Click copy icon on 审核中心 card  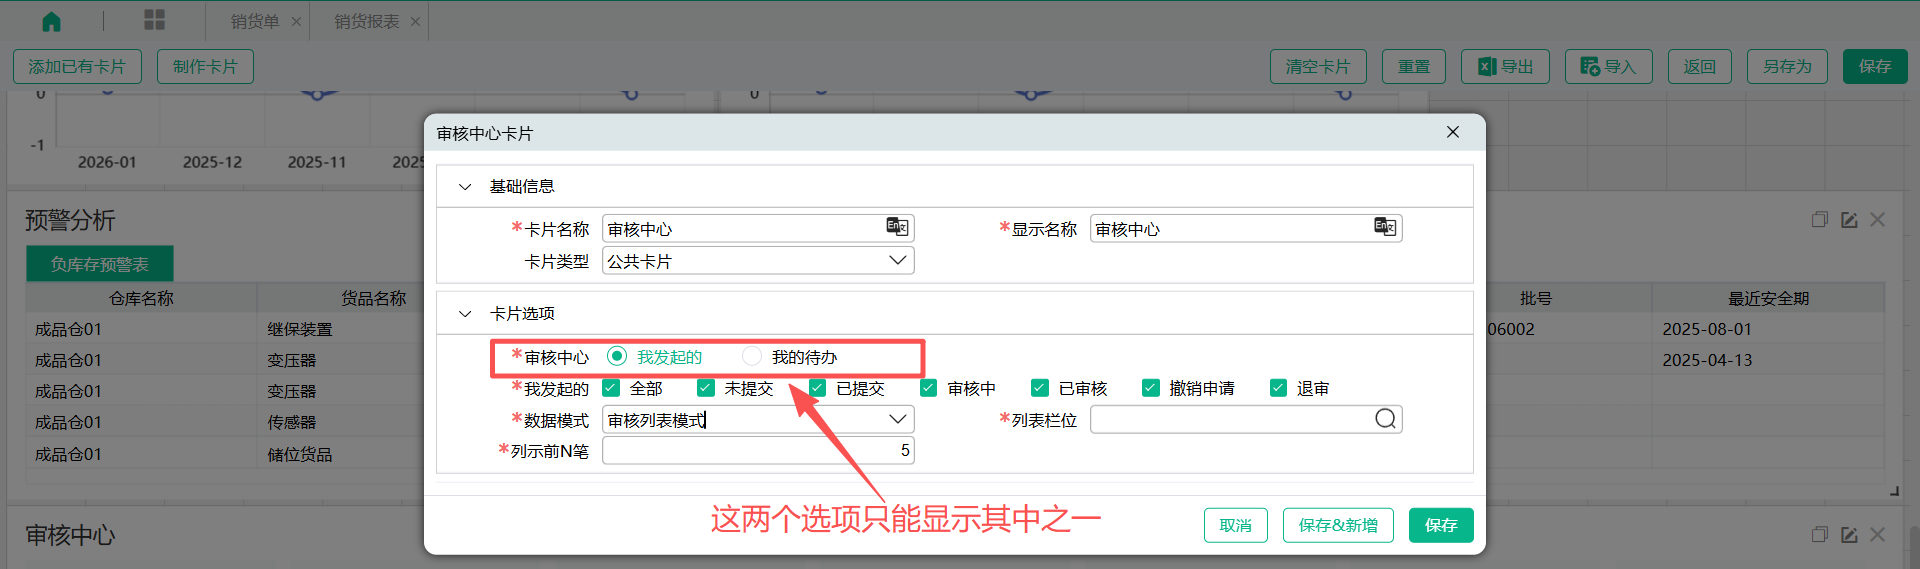(1819, 535)
